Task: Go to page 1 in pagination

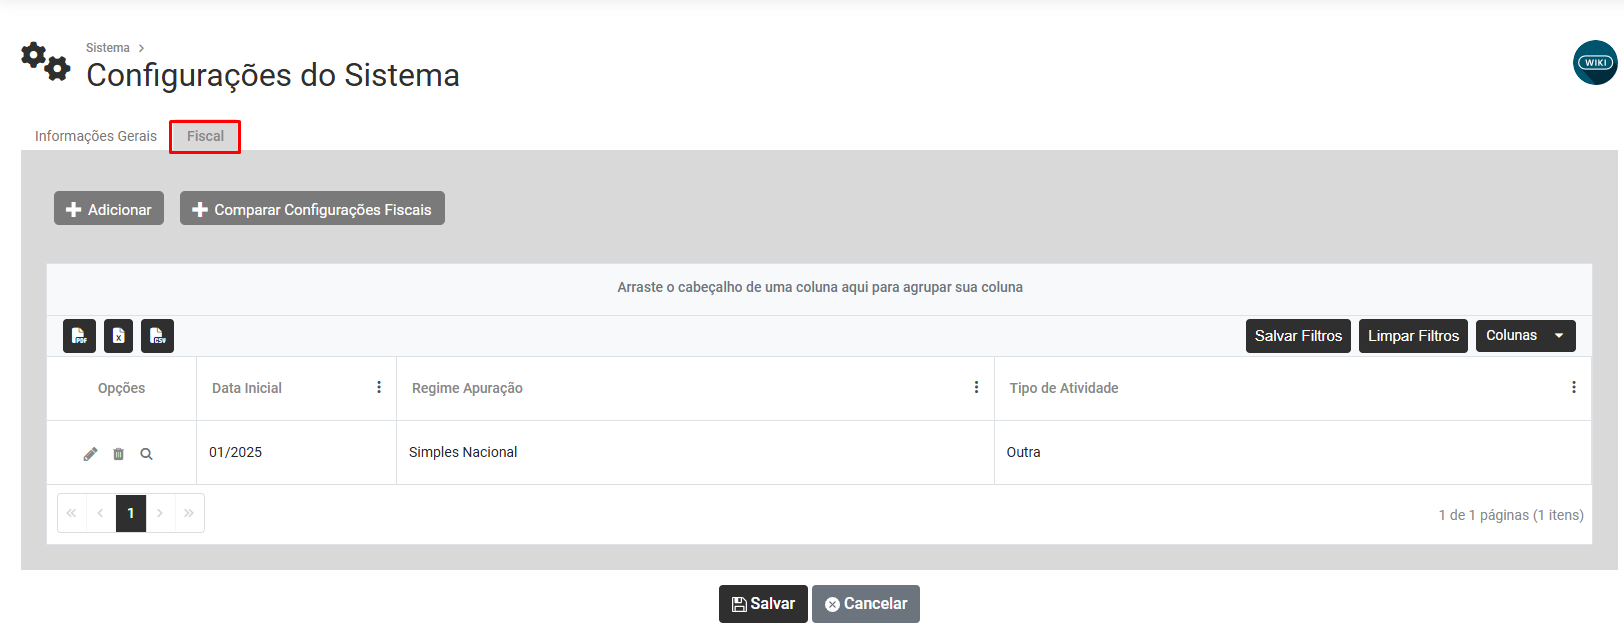Action: point(131,513)
